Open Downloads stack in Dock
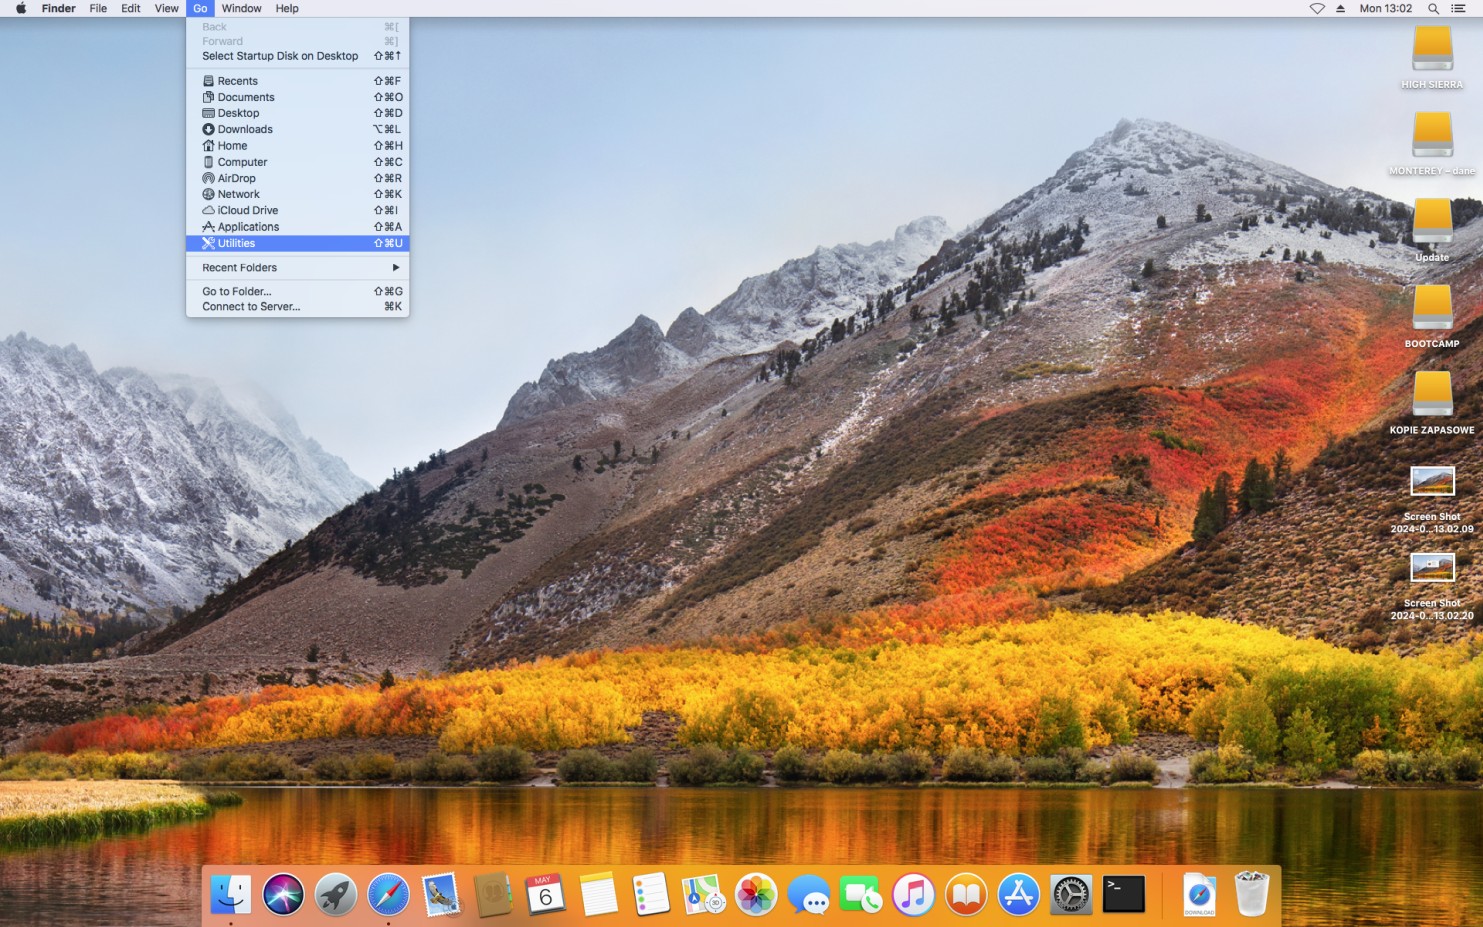This screenshot has width=1483, height=927. (1199, 894)
